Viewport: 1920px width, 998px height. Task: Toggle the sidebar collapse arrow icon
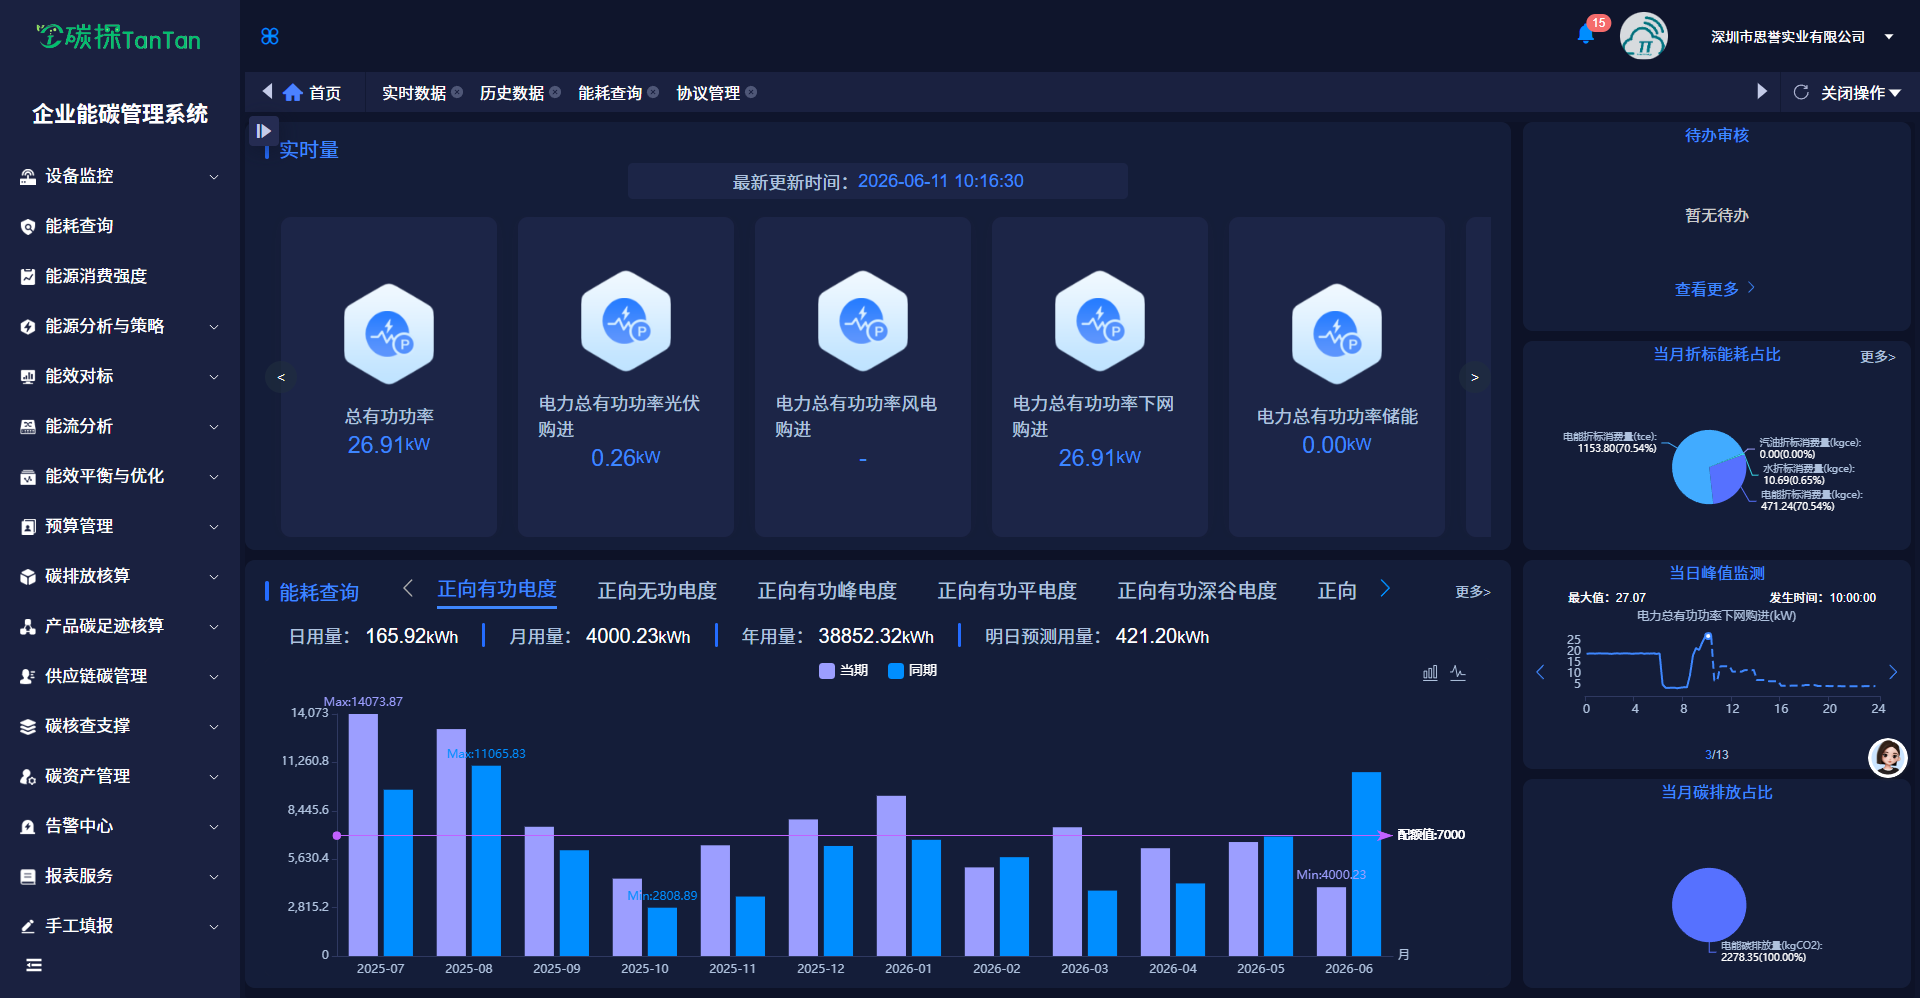click(262, 130)
